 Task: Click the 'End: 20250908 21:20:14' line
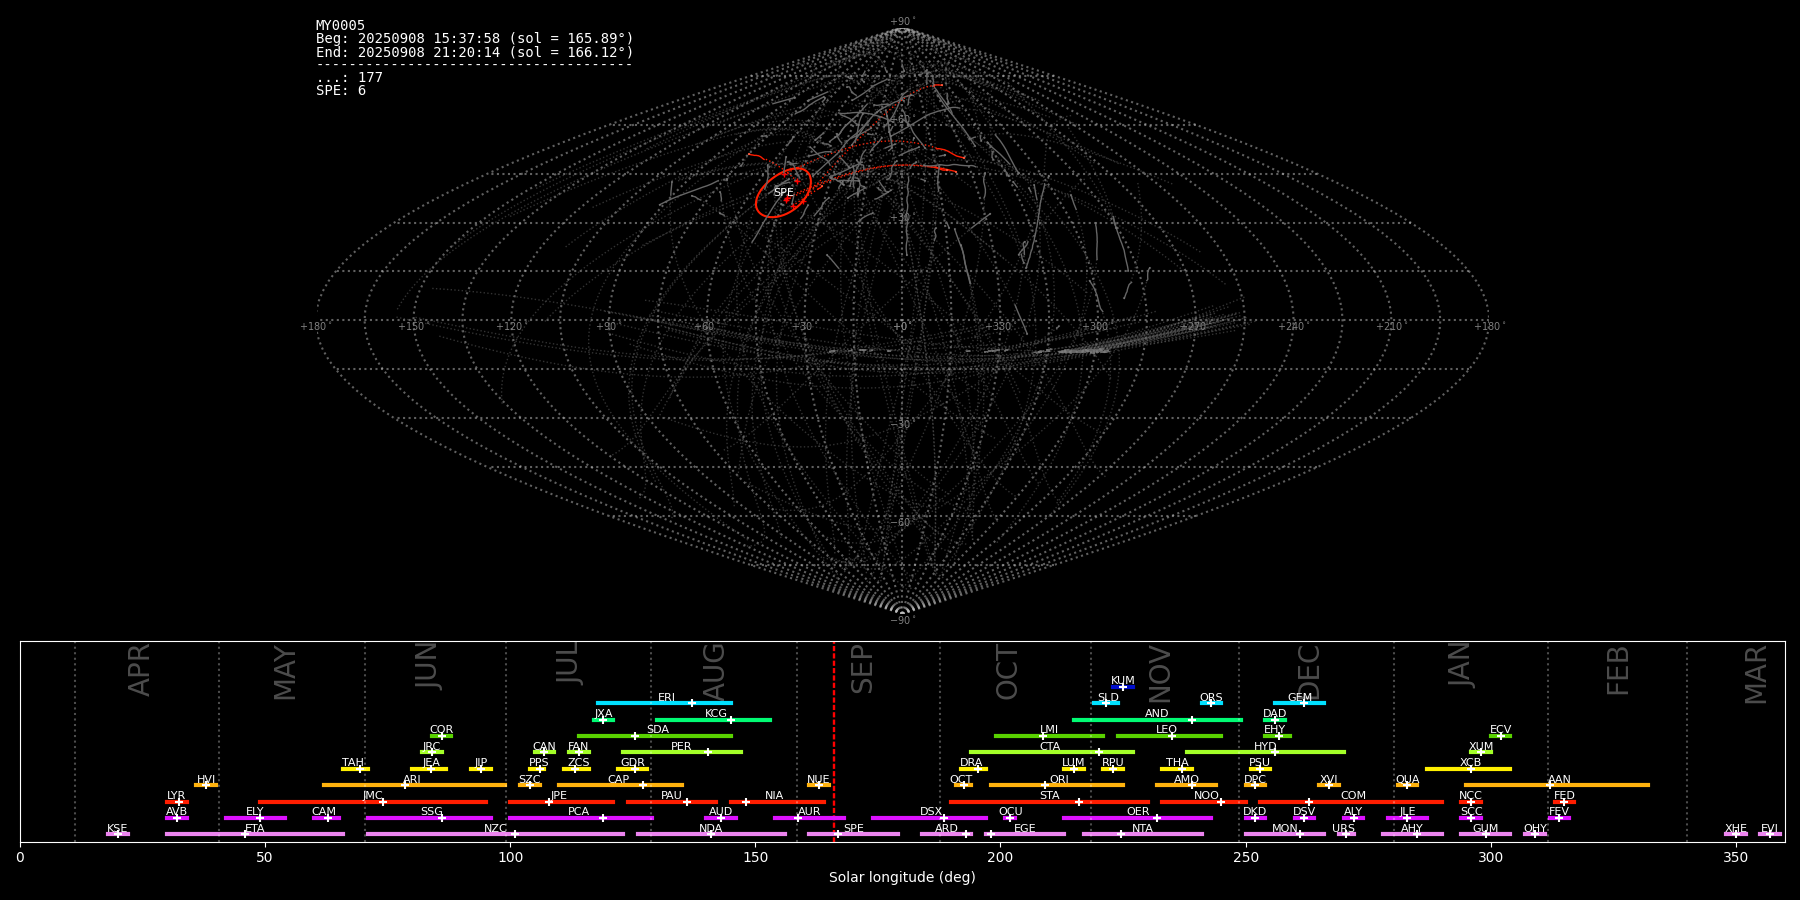coord(475,52)
